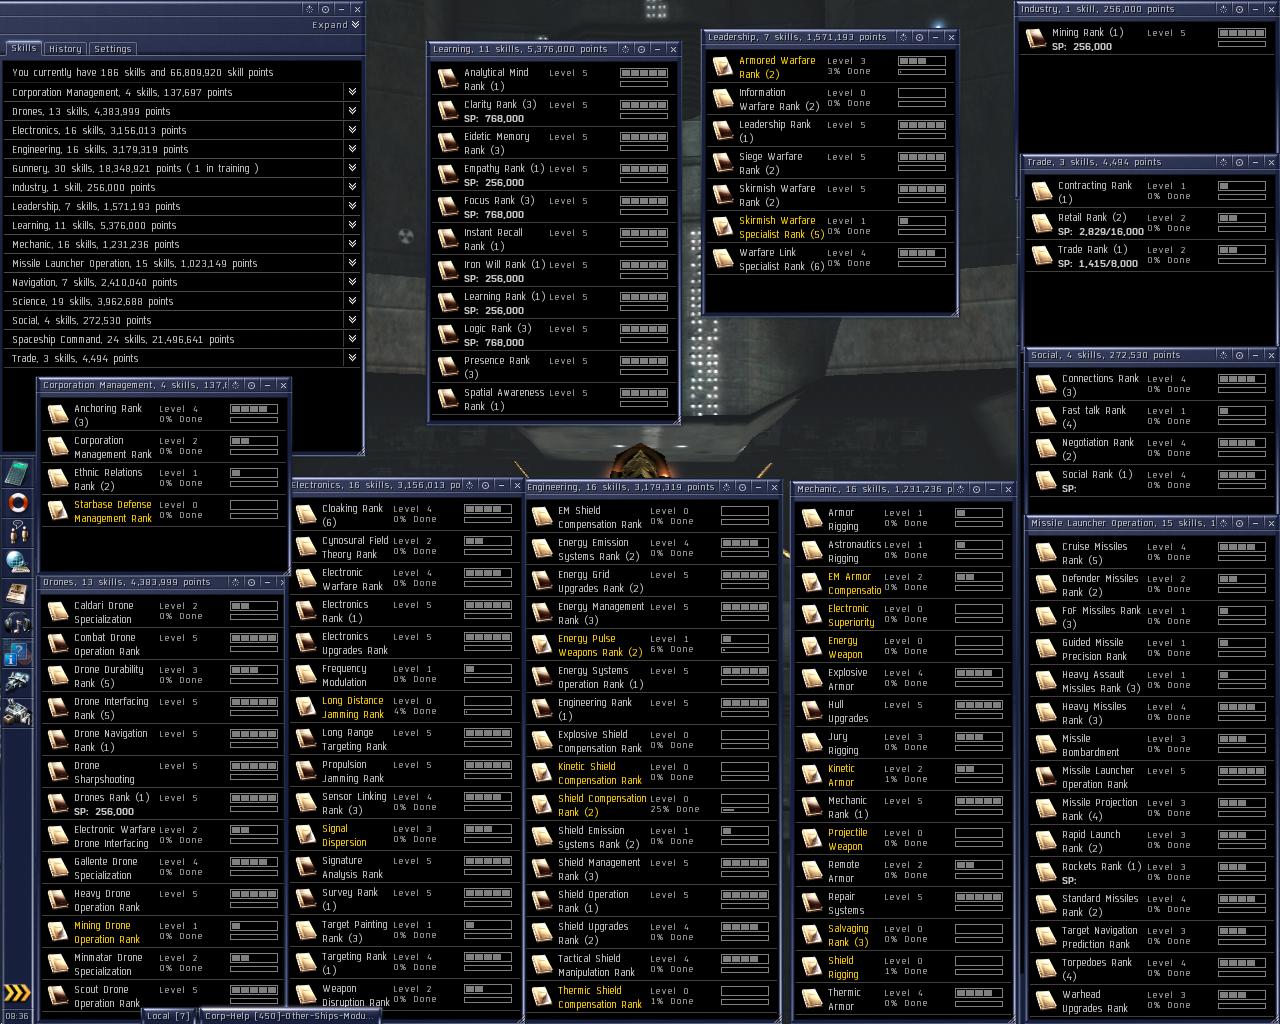The height and width of the screenshot is (1024, 1280).
Task: Click the Caldari Drone Specialization book icon
Action: 58,612
